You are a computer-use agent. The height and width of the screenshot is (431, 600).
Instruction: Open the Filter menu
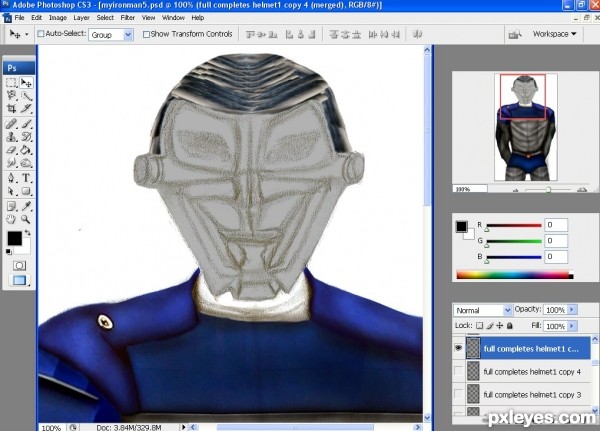(127, 18)
